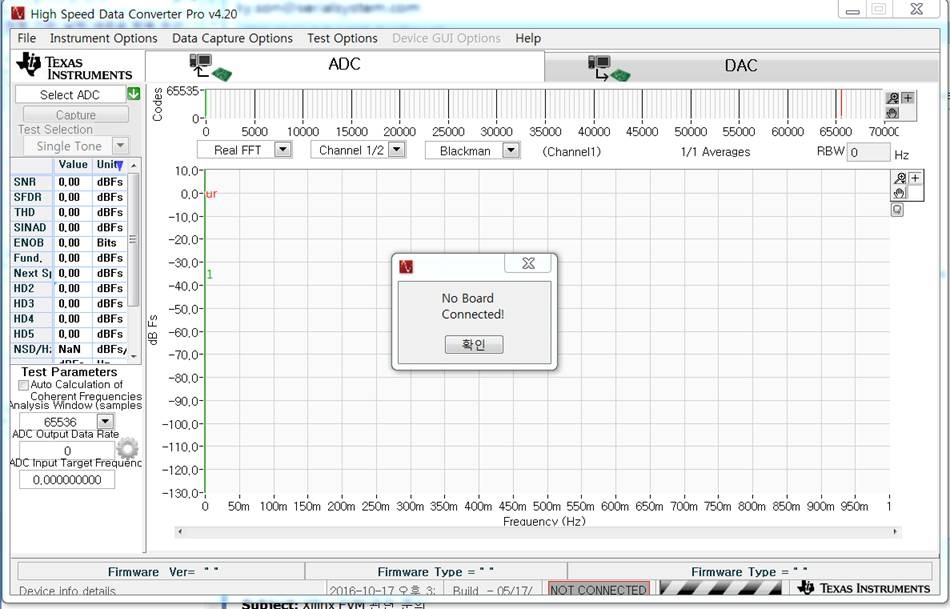The height and width of the screenshot is (609, 950).
Task: Select crosshair cursor tool in FFT graph palette
Action: tap(915, 178)
